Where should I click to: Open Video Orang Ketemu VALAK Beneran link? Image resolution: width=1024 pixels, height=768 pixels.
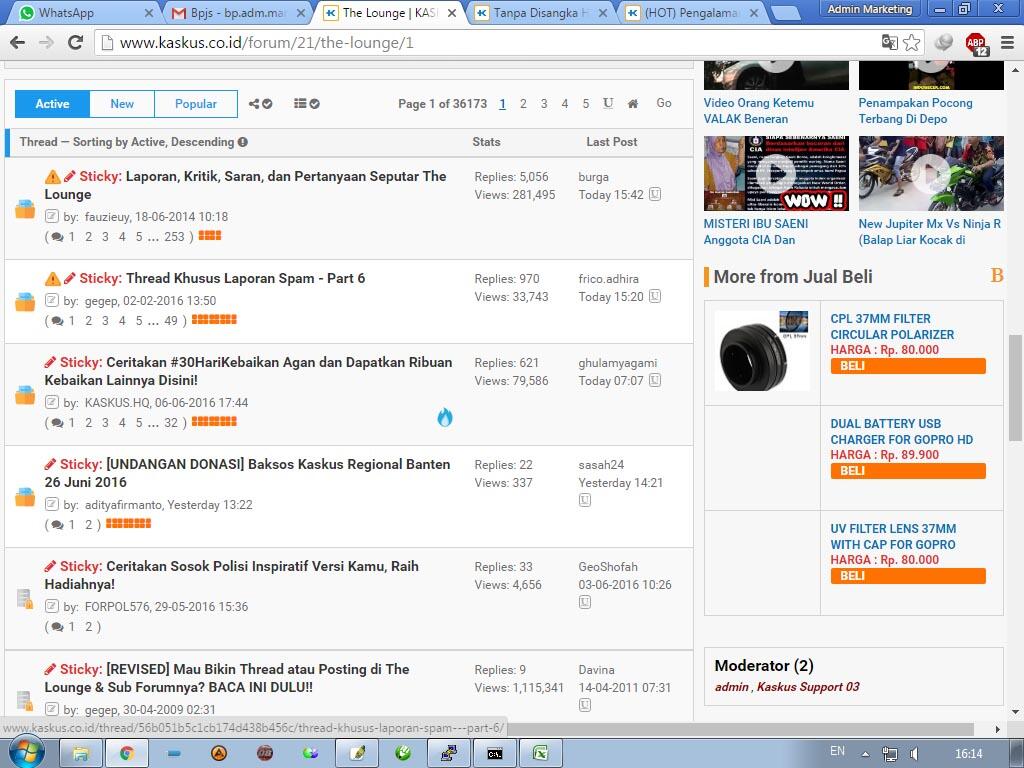click(x=758, y=111)
